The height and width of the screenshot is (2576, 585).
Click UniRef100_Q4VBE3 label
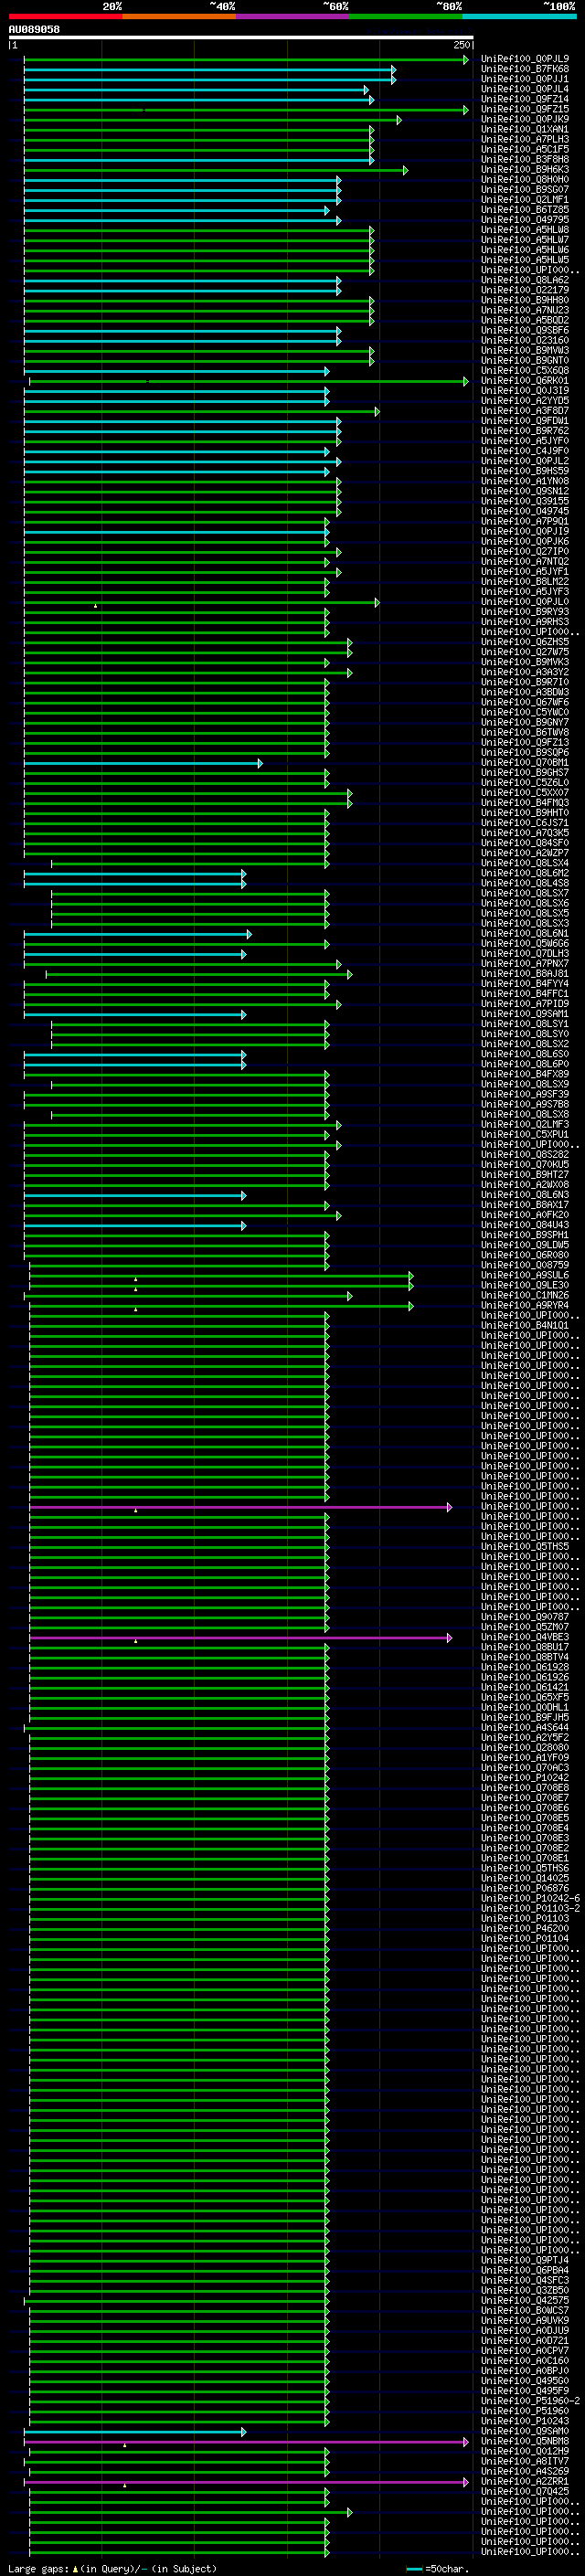[525, 1637]
